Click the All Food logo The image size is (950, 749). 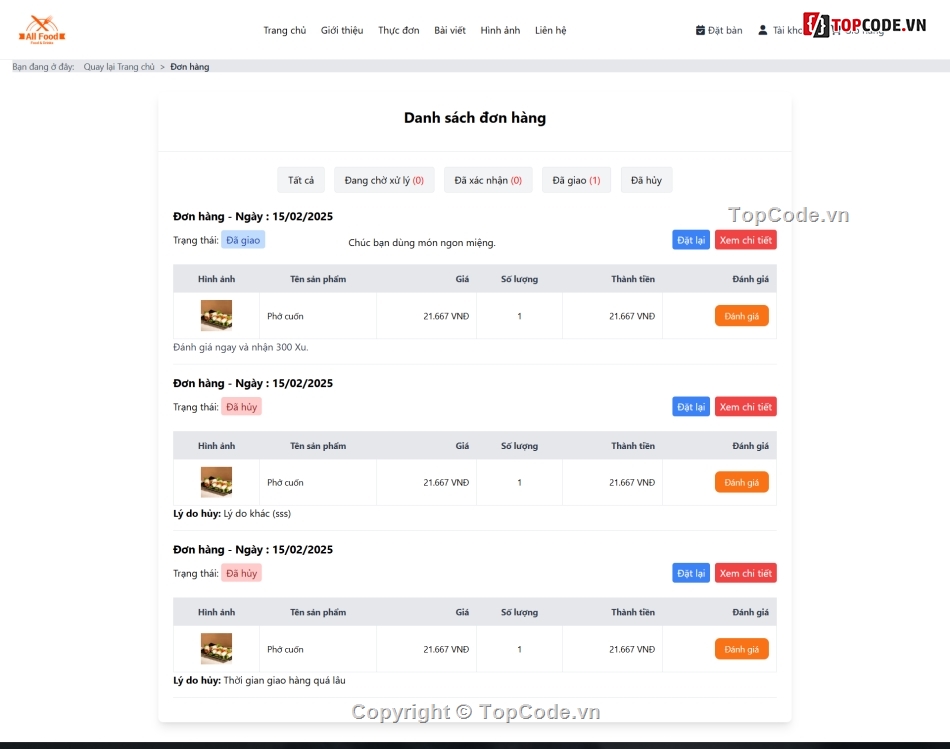[42, 30]
